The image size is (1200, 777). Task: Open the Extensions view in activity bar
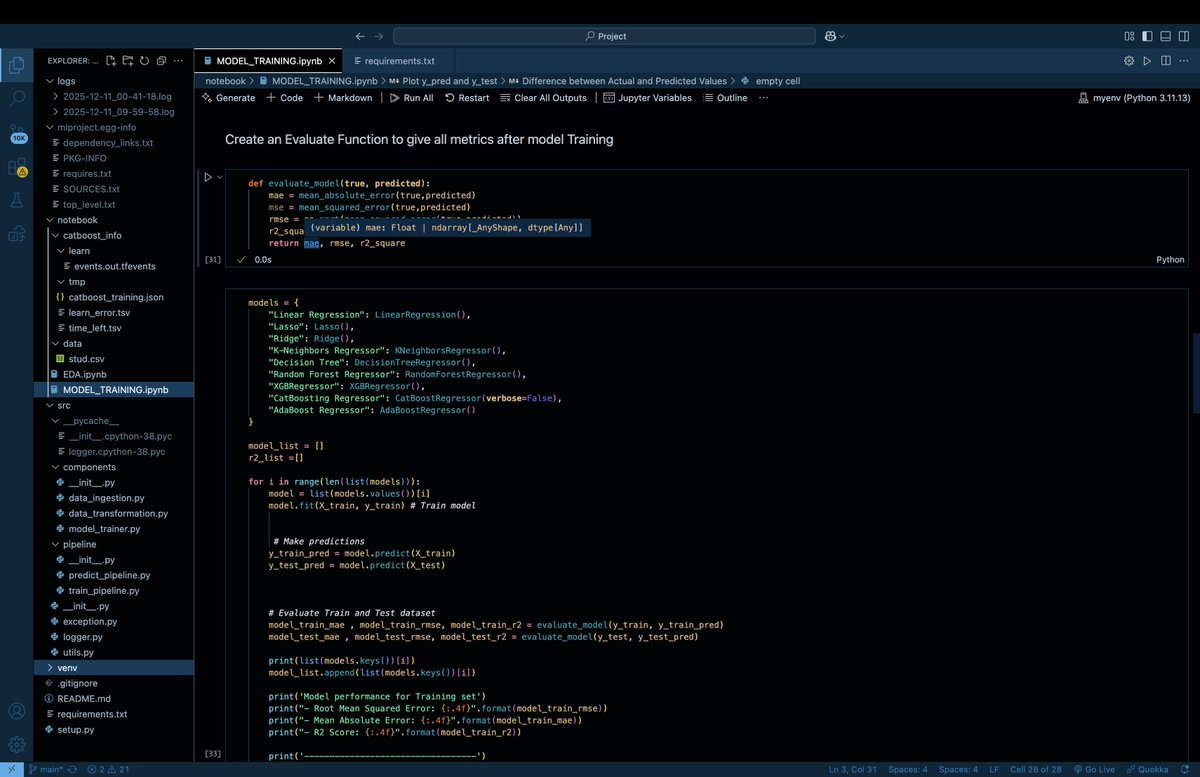click(x=17, y=167)
